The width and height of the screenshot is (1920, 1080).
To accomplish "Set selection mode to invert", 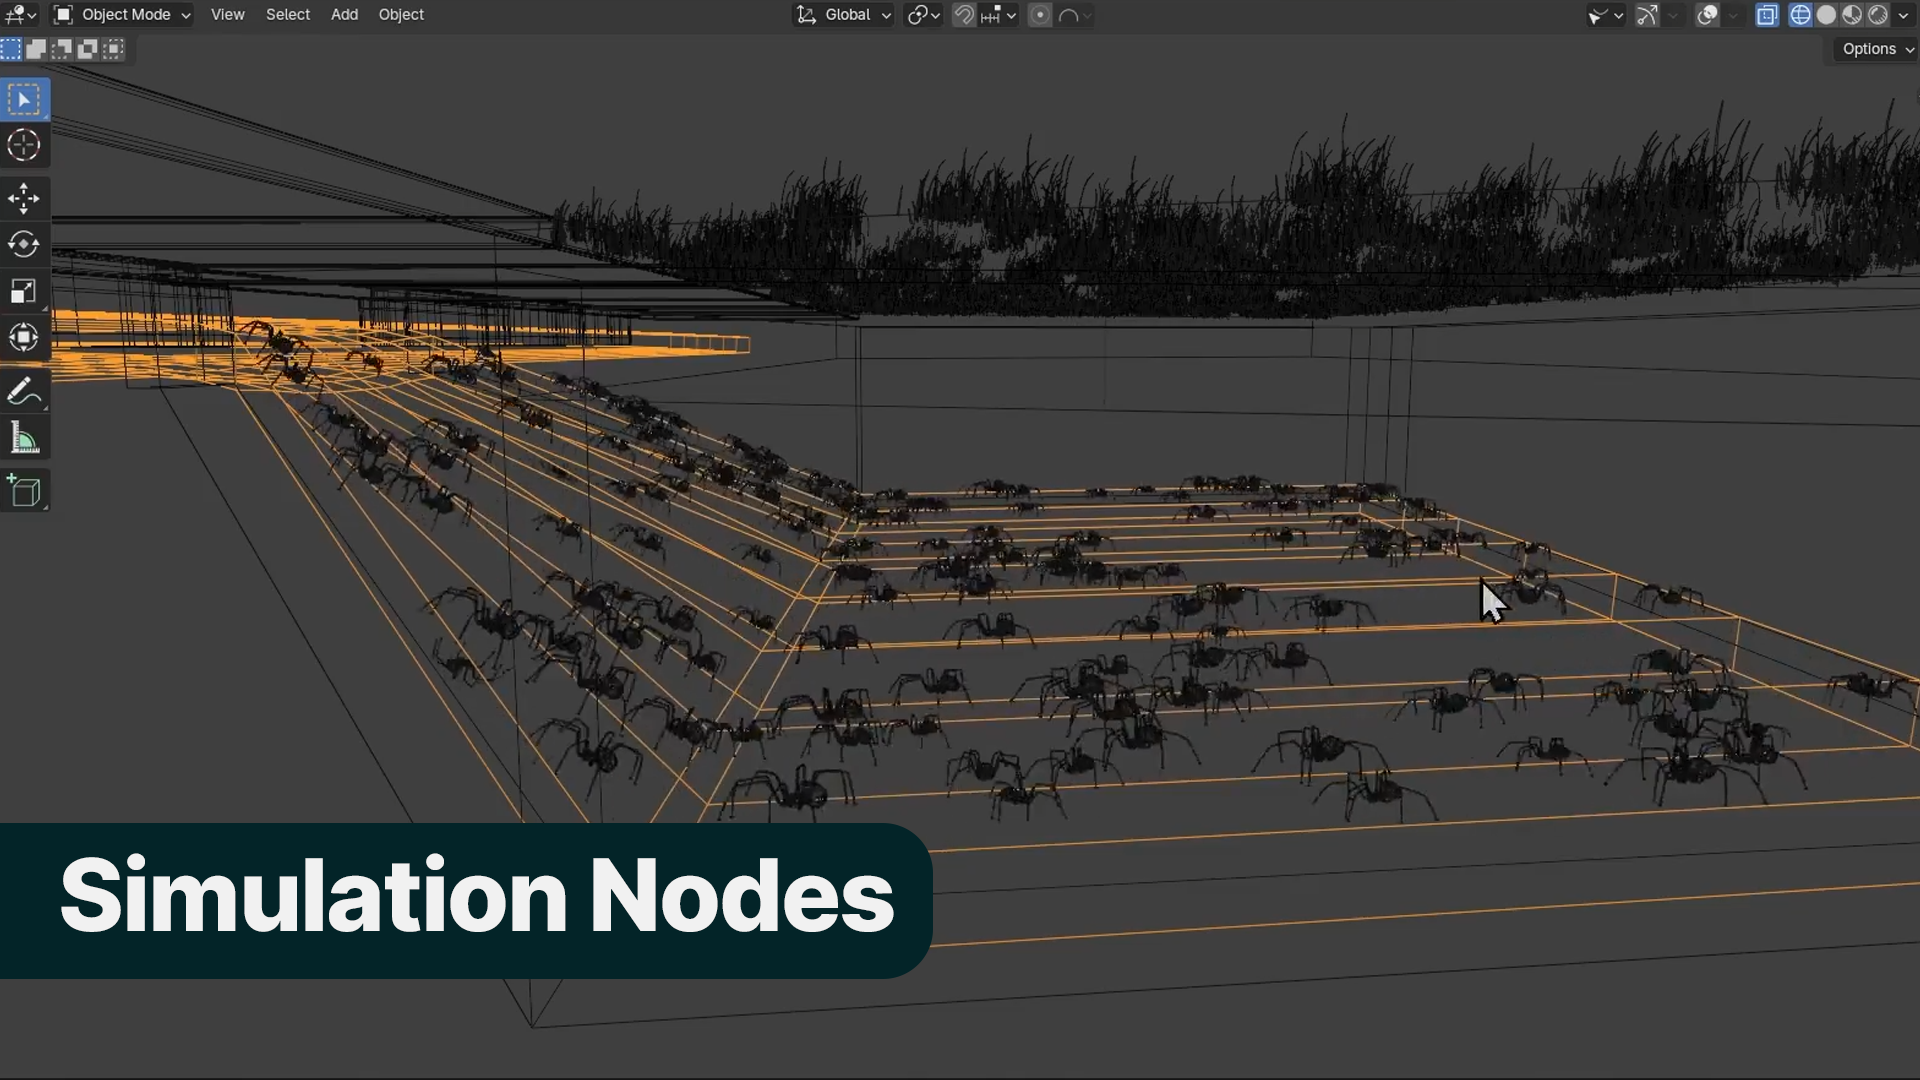I will (x=88, y=49).
